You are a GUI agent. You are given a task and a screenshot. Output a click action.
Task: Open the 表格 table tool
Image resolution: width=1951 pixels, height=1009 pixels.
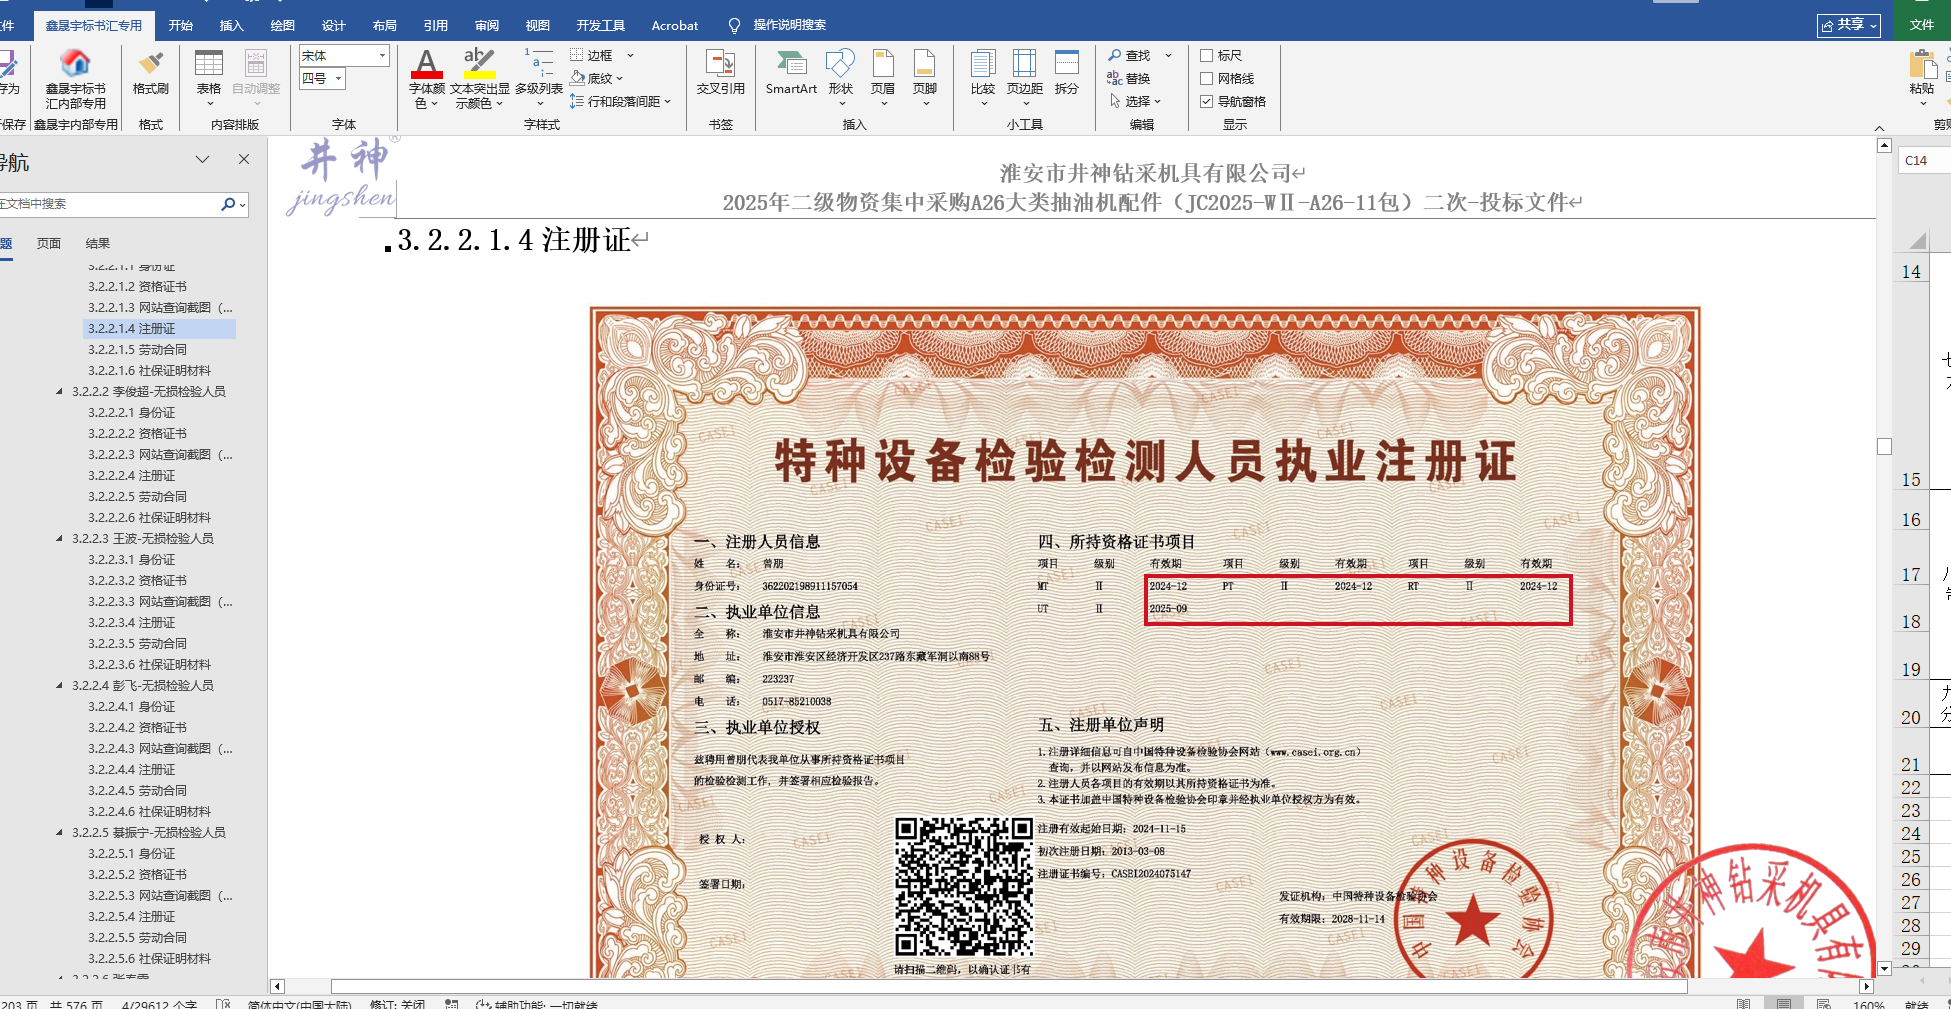(209, 66)
